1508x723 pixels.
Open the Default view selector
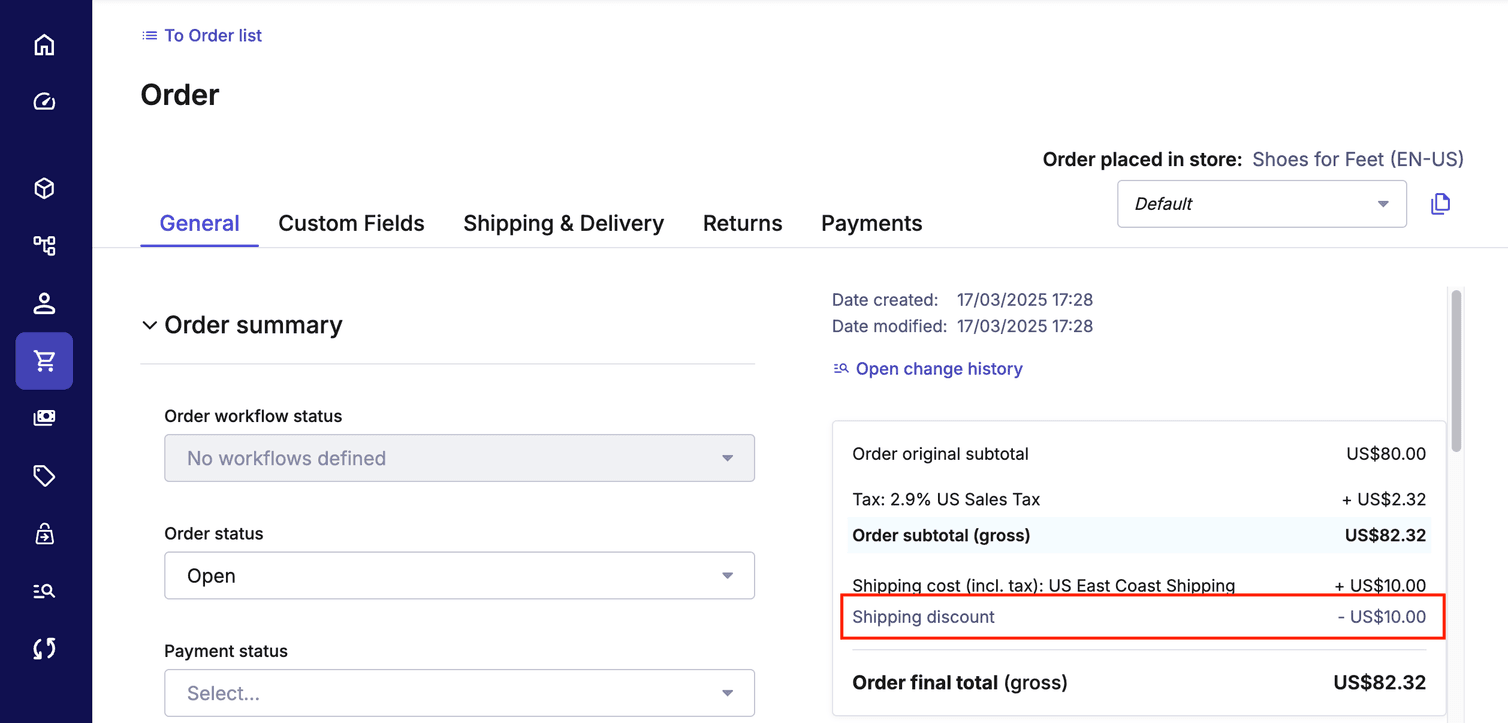click(1261, 203)
